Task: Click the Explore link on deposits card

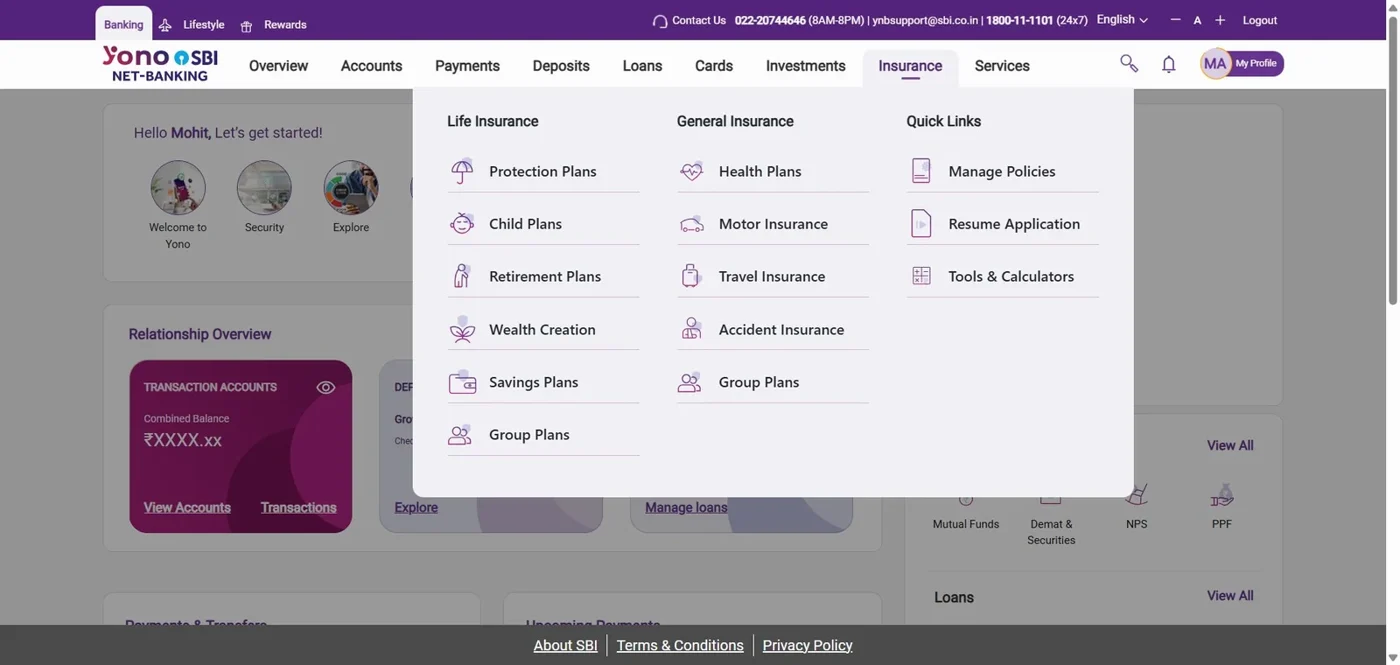Action: [x=416, y=507]
